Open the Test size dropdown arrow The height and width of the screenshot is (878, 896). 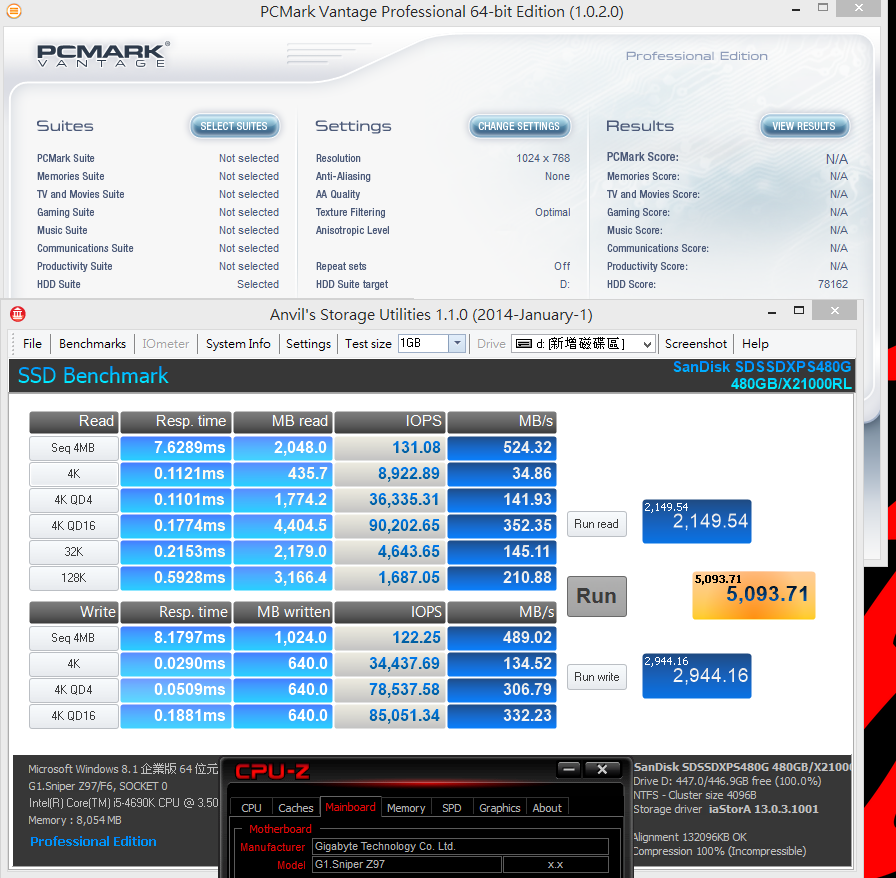point(457,344)
